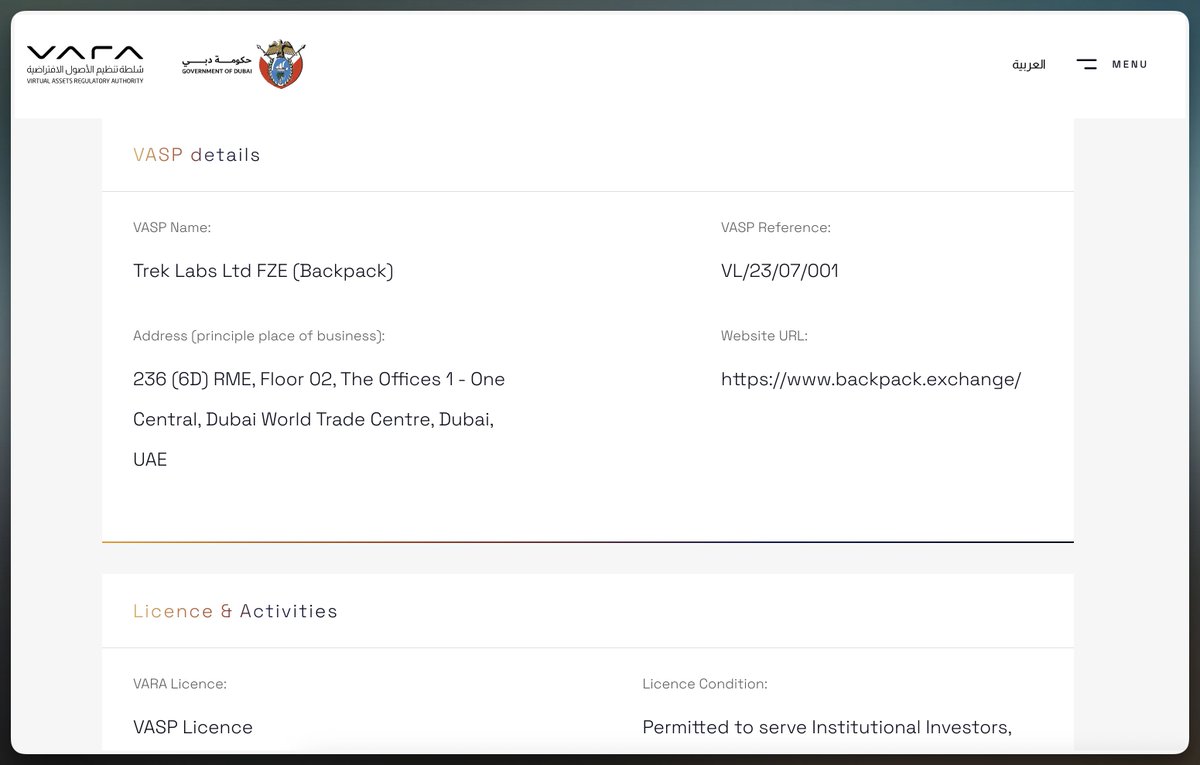Screen dimensions: 1200x765
Task: Select the Address (principle place of business) label
Action: [x=259, y=336]
